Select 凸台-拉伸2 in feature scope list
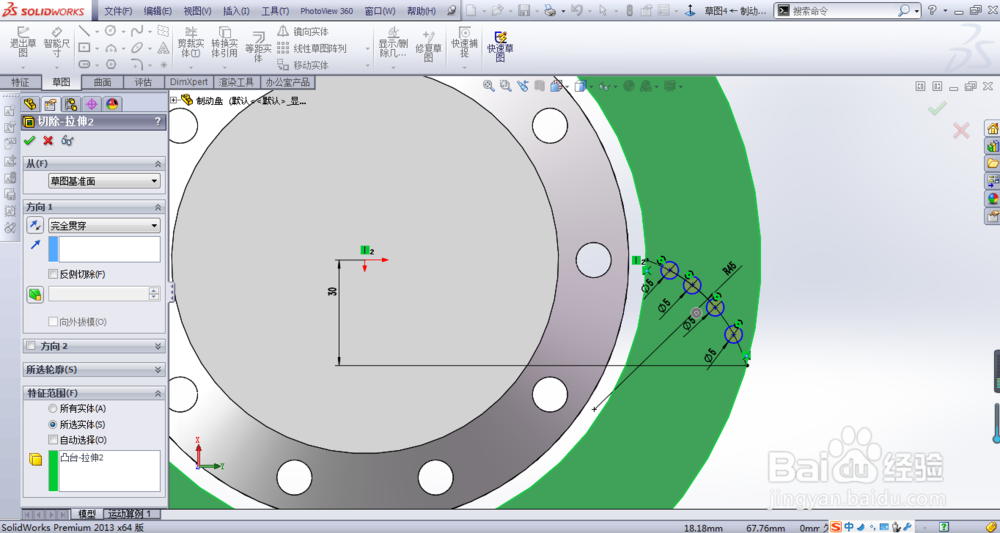 click(x=82, y=458)
